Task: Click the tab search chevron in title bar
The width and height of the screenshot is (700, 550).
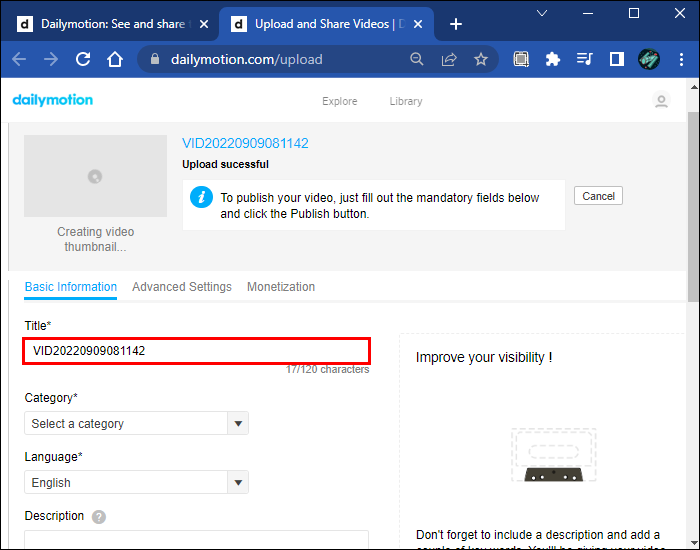Action: [x=542, y=13]
